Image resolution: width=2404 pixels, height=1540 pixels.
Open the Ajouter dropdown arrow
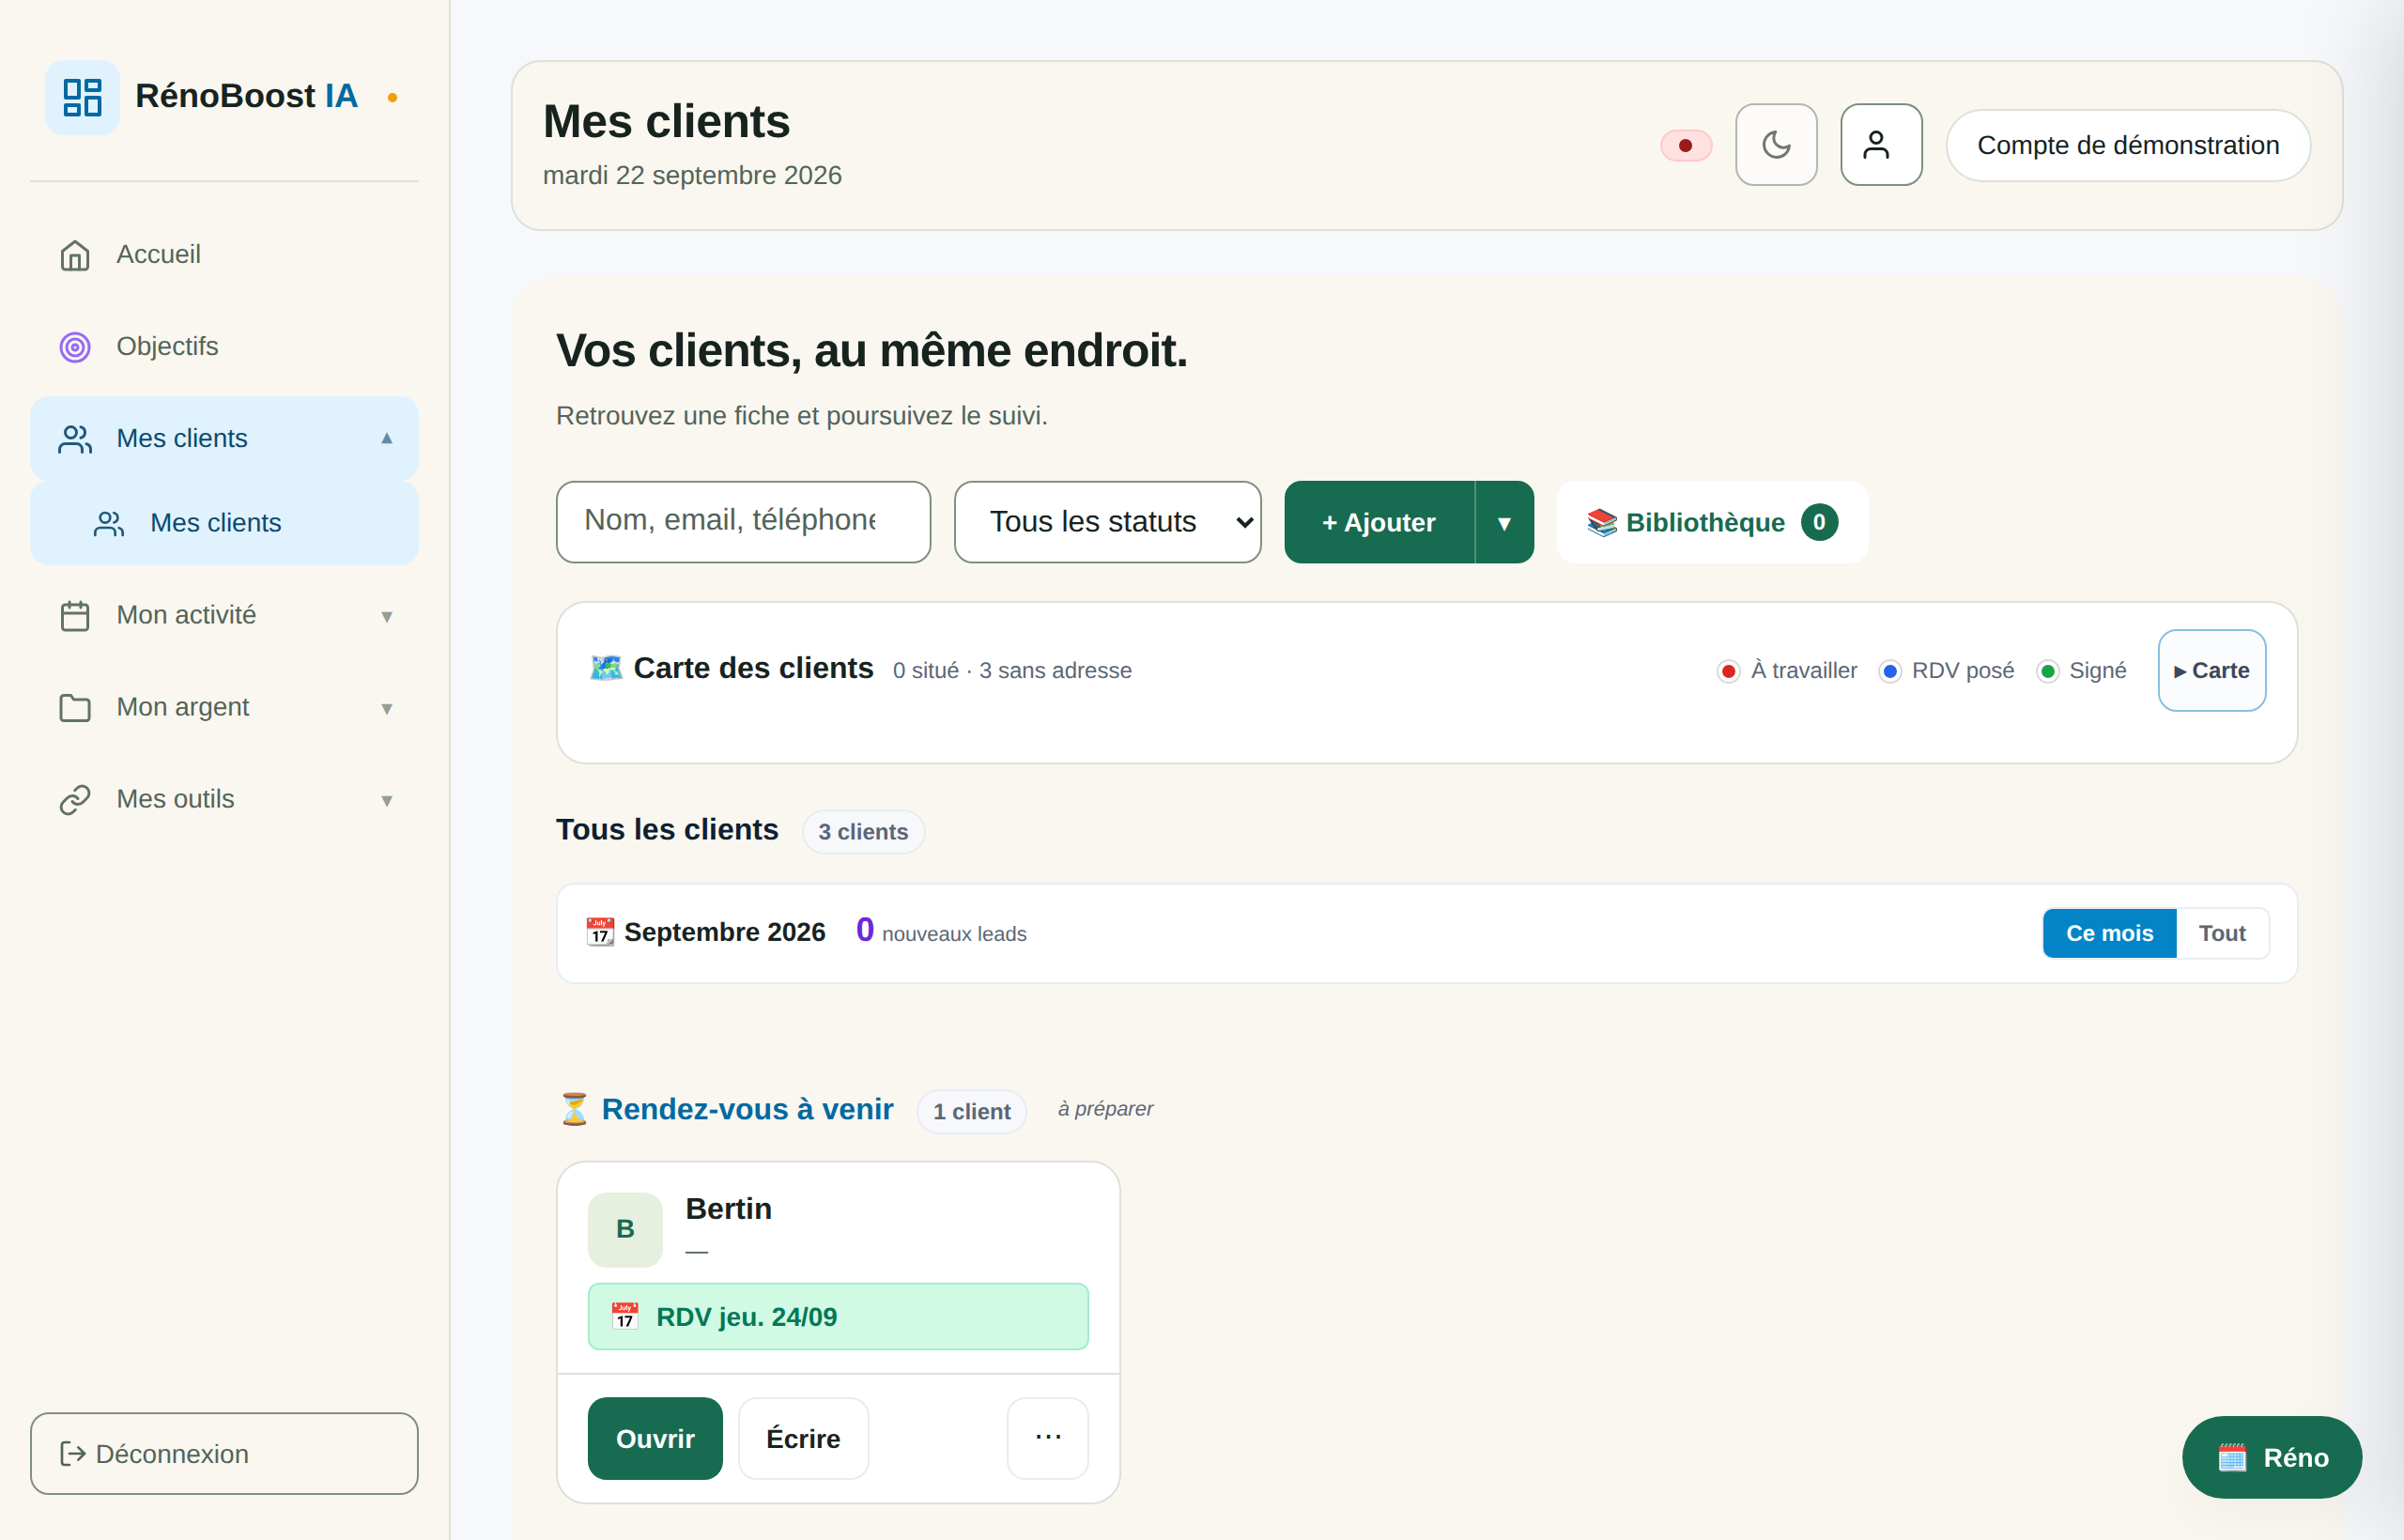click(1504, 522)
